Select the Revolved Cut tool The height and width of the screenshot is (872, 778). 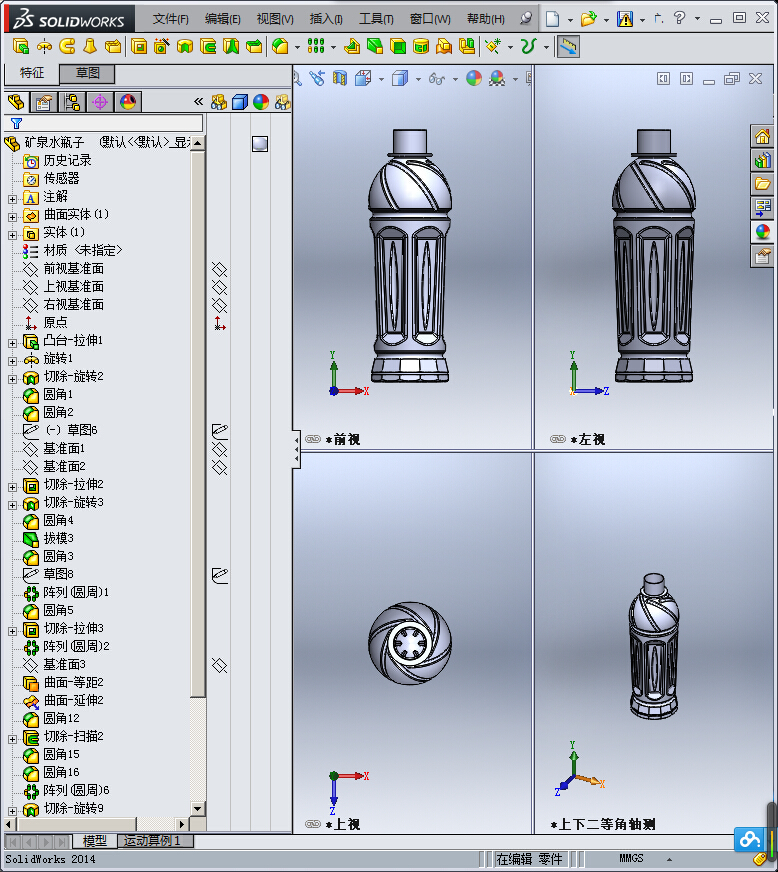[185, 47]
